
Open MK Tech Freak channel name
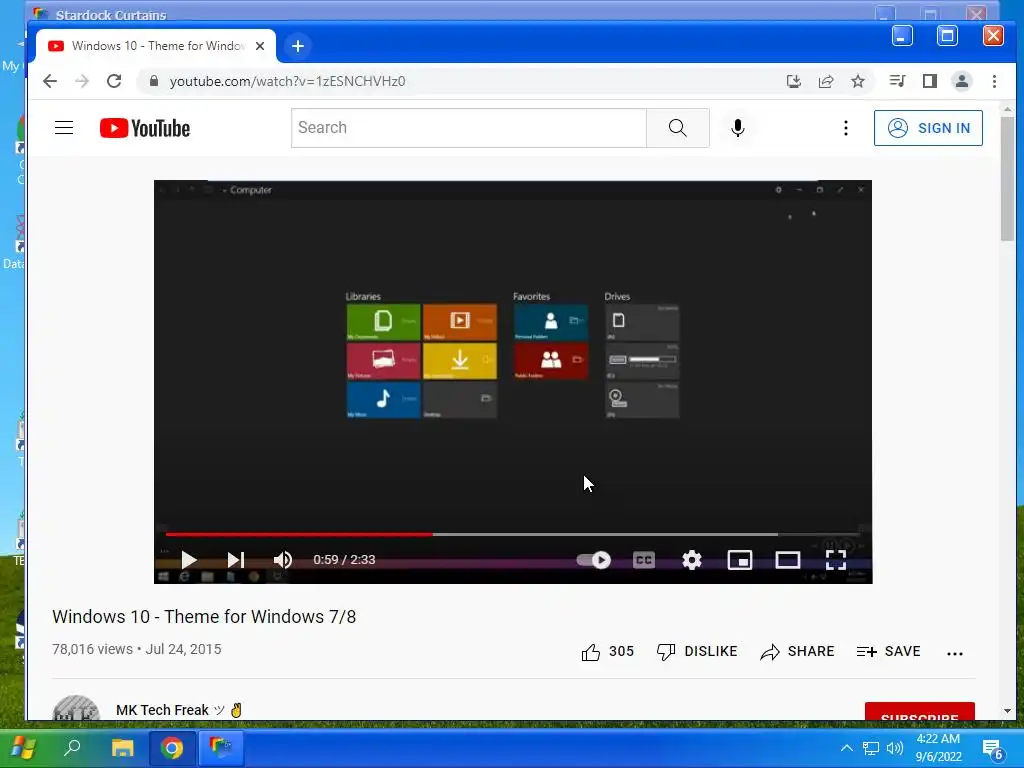point(163,710)
